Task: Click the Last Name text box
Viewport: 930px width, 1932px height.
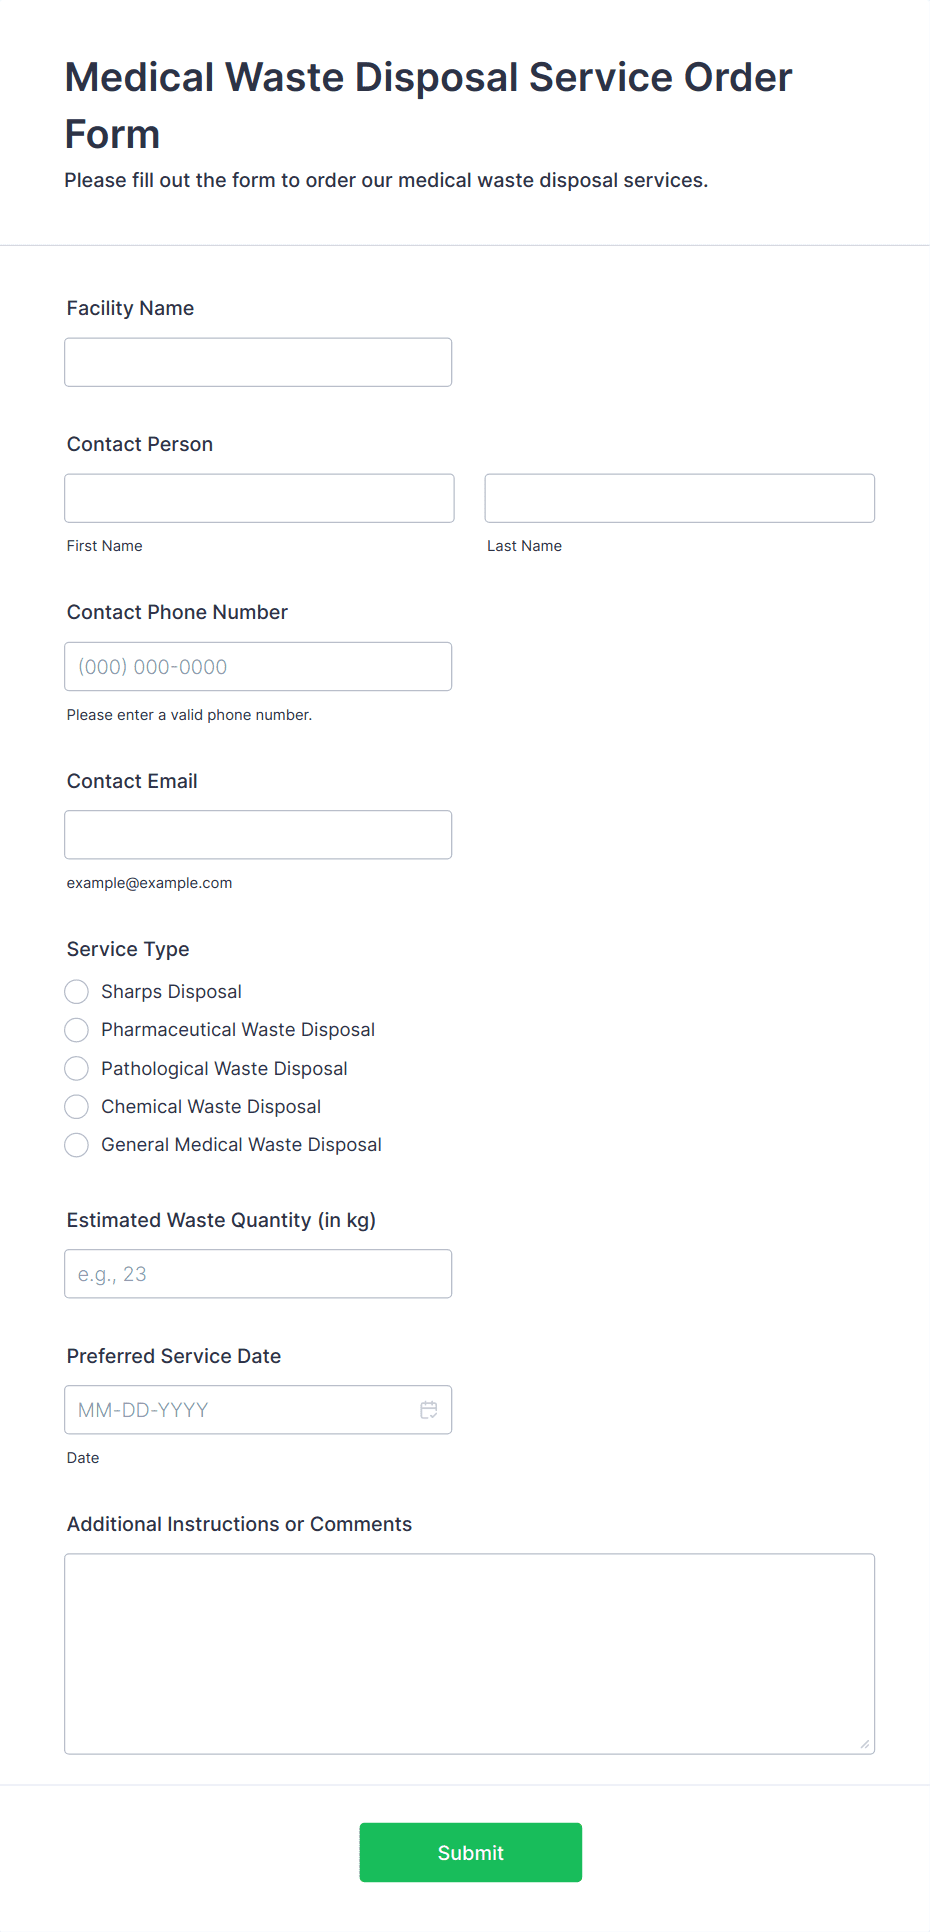Action: [x=679, y=498]
